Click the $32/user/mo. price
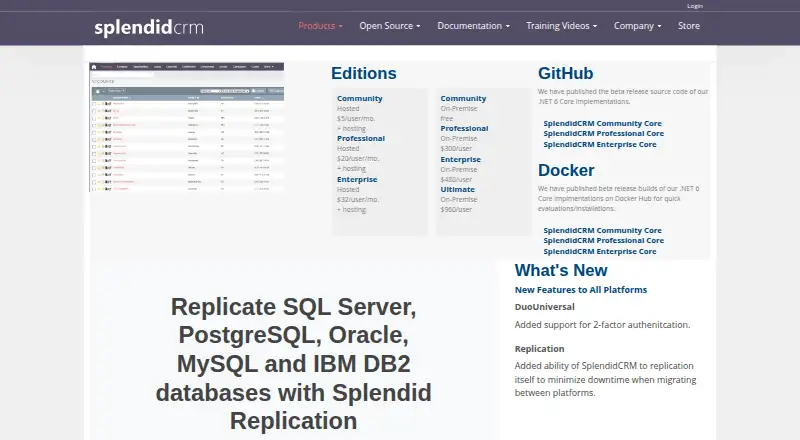The height and width of the screenshot is (440, 800). (x=358, y=200)
